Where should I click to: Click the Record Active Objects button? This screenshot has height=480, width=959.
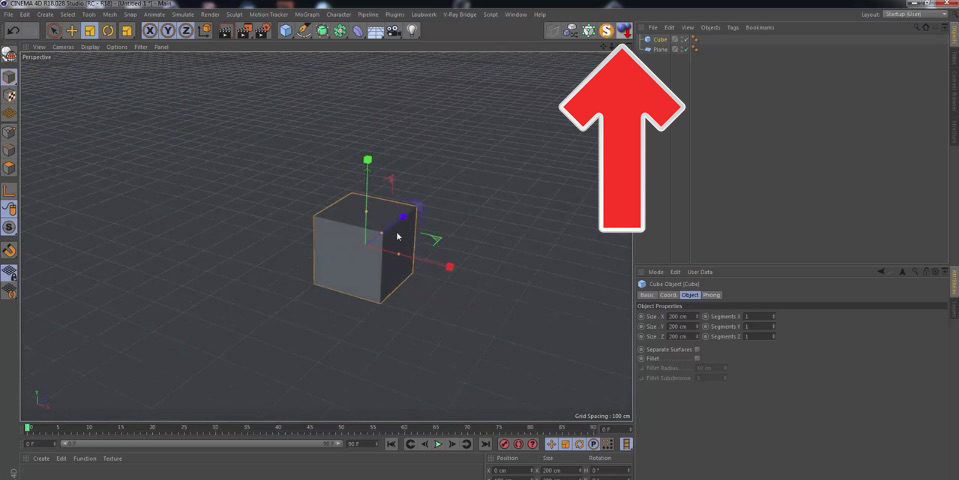pos(504,445)
